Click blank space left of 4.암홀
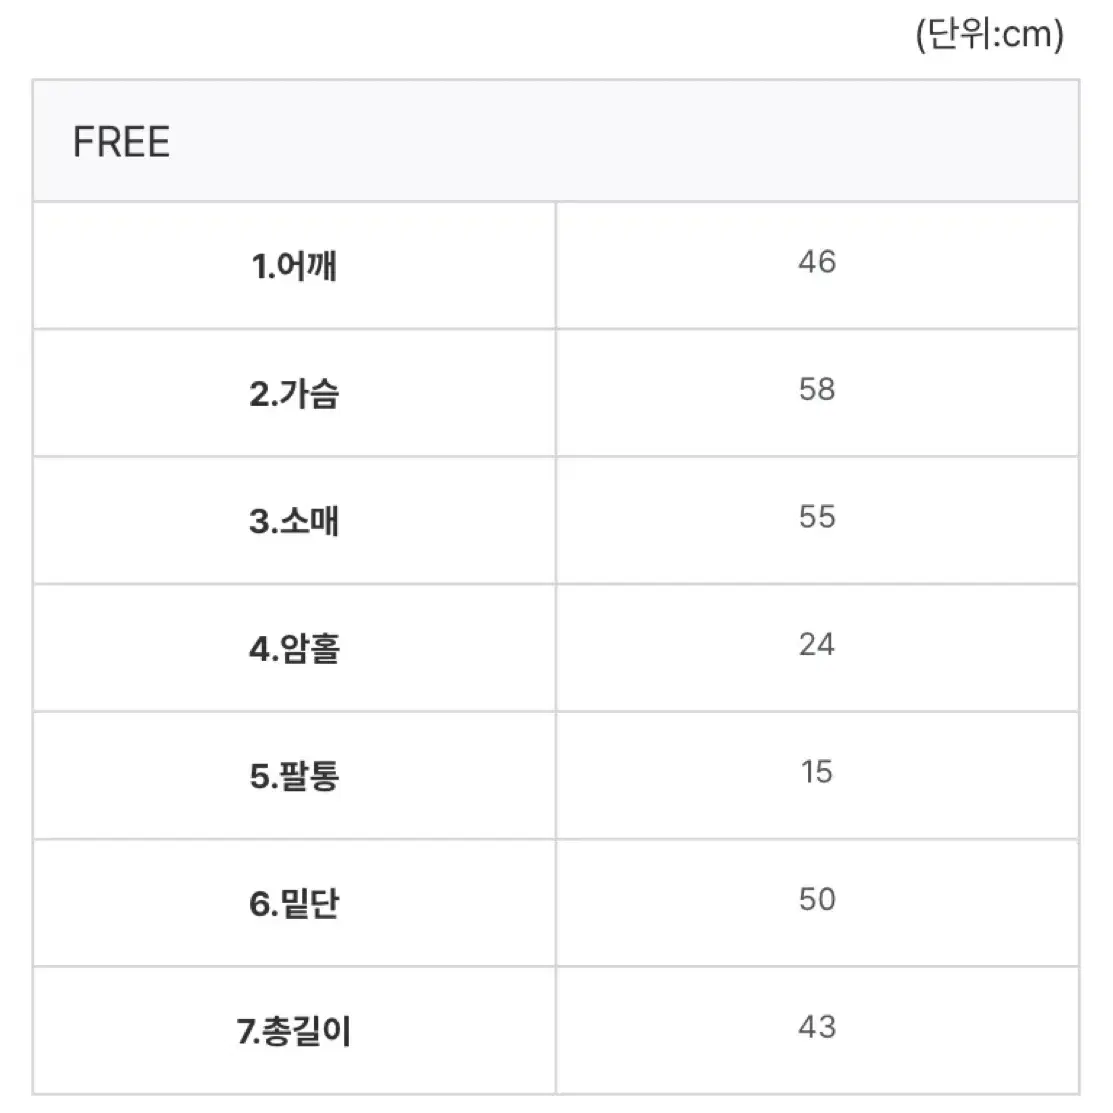 click(141, 648)
